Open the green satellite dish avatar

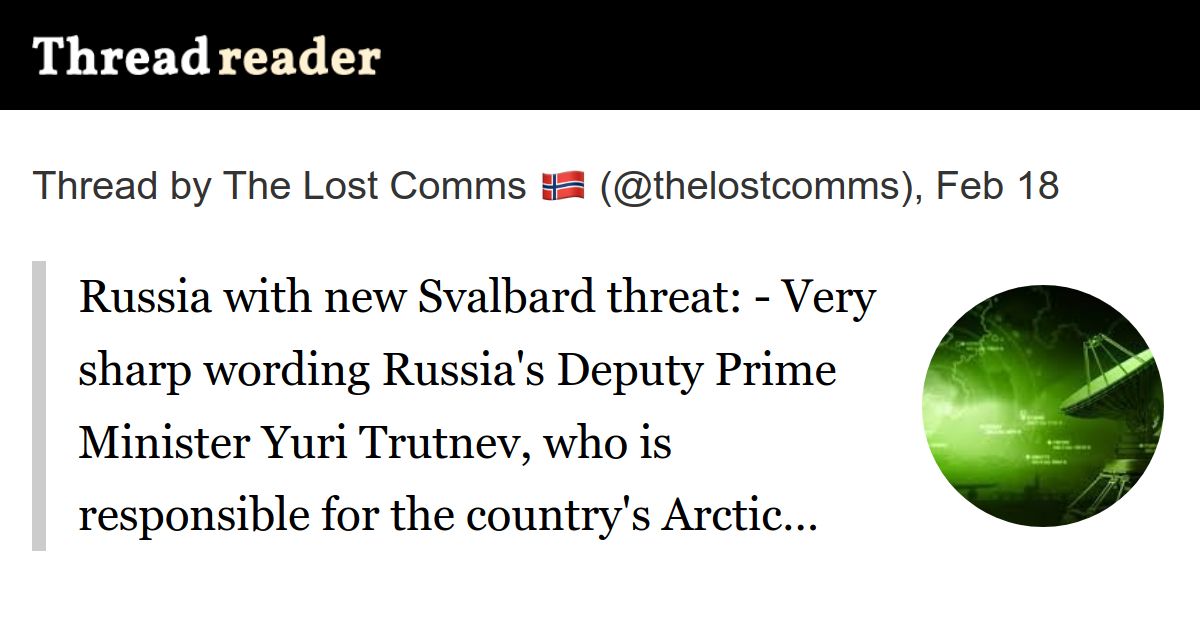[1043, 405]
